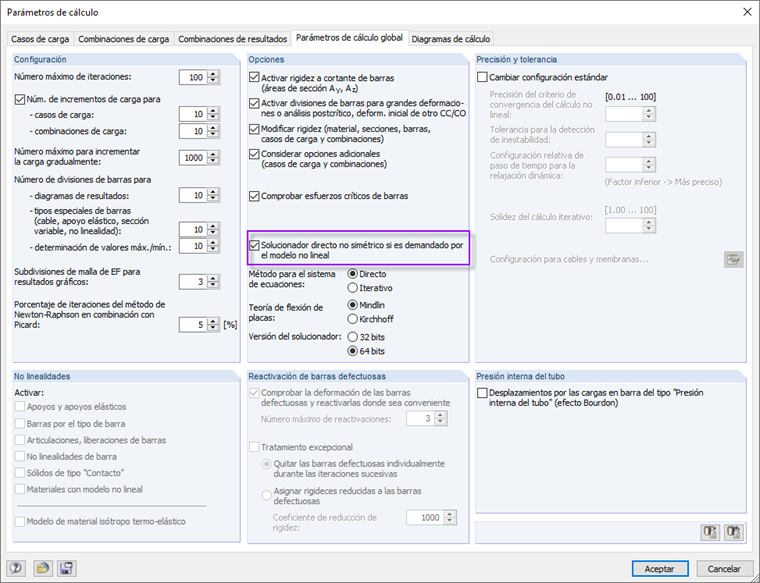Click the floppy disk save settings icon

tap(66, 568)
